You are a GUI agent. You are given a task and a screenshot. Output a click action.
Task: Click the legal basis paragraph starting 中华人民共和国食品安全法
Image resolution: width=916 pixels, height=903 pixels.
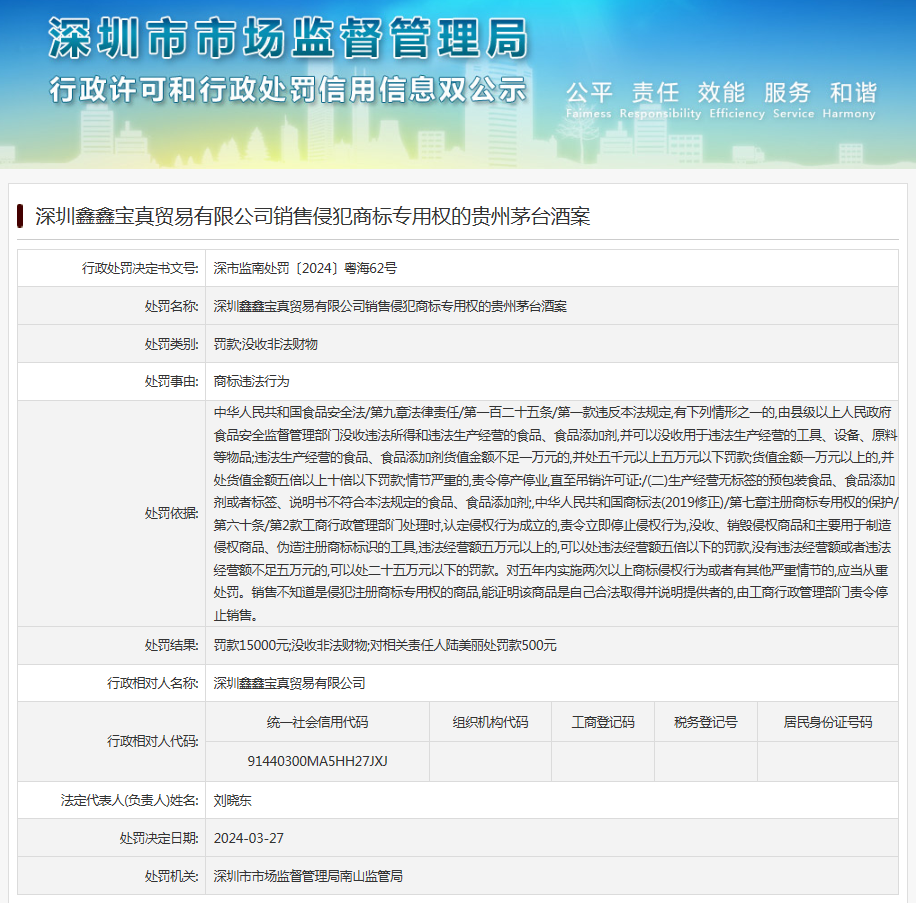coord(556,513)
